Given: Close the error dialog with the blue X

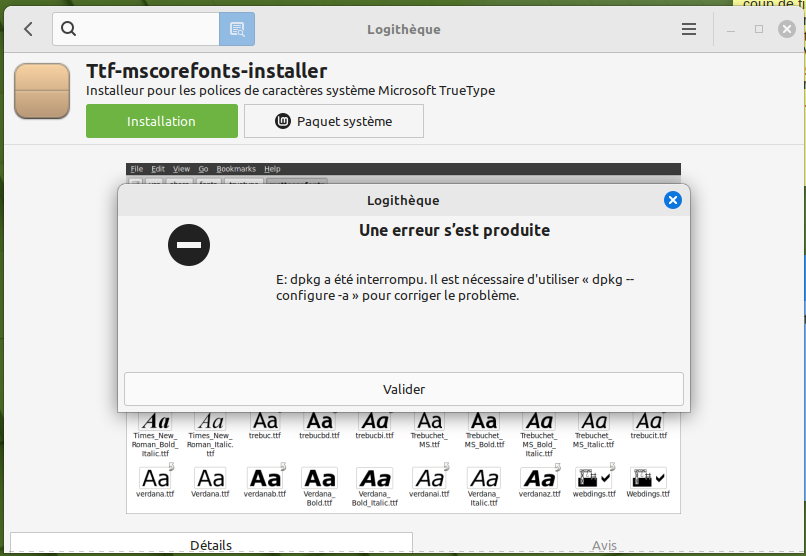Looking at the screenshot, I should 672,200.
